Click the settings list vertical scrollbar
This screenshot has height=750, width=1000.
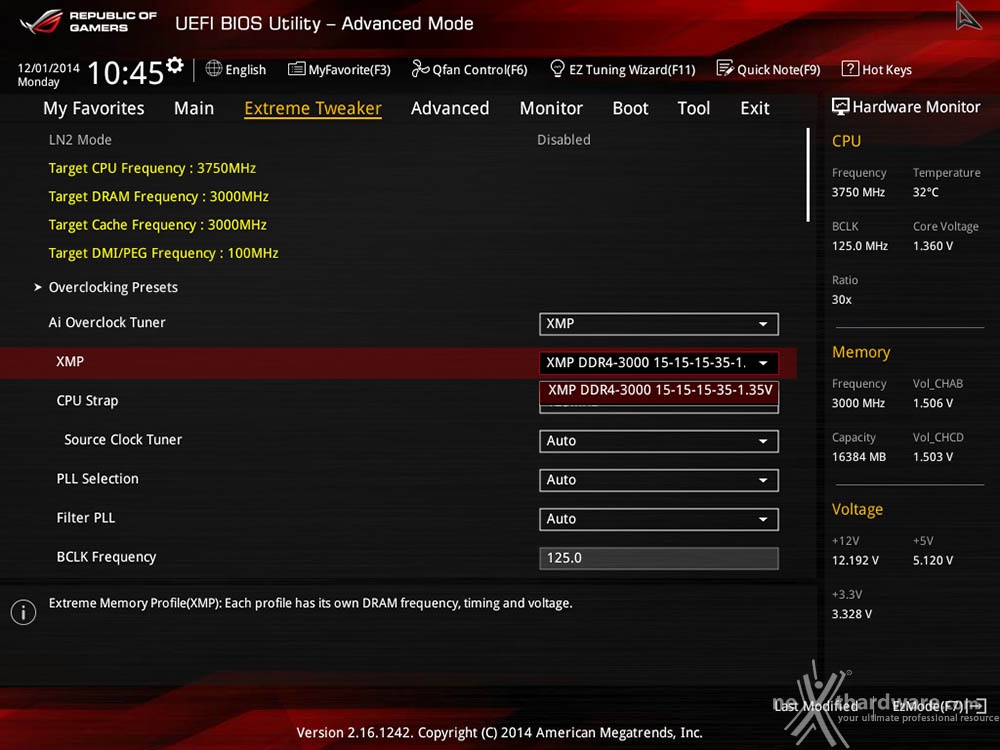(x=808, y=175)
